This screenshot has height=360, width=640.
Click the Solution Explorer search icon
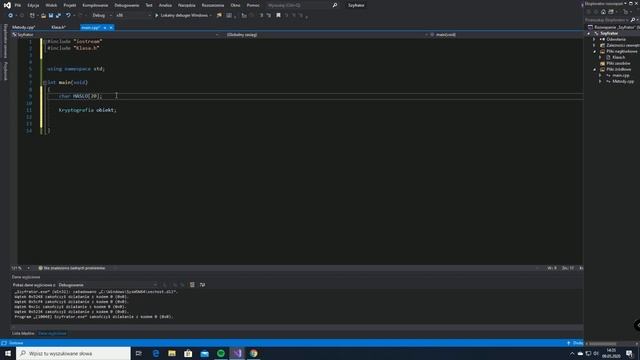[x=633, y=20]
